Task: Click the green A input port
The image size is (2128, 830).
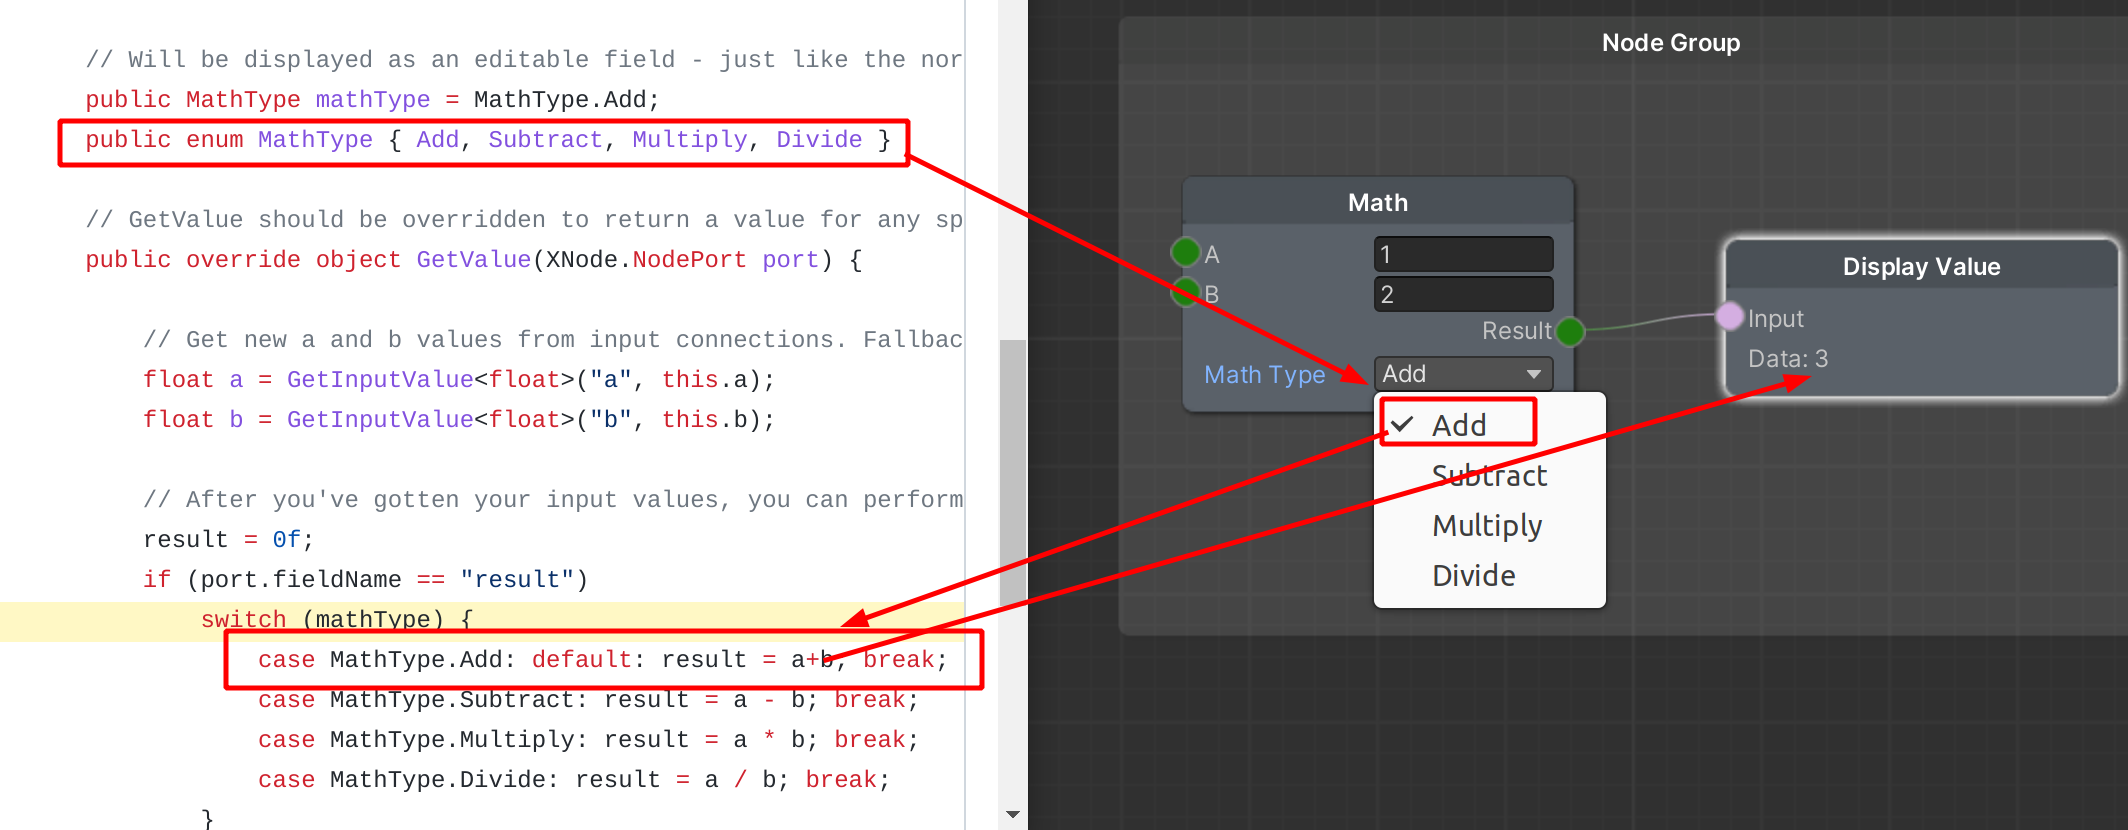Action: [x=1185, y=252]
